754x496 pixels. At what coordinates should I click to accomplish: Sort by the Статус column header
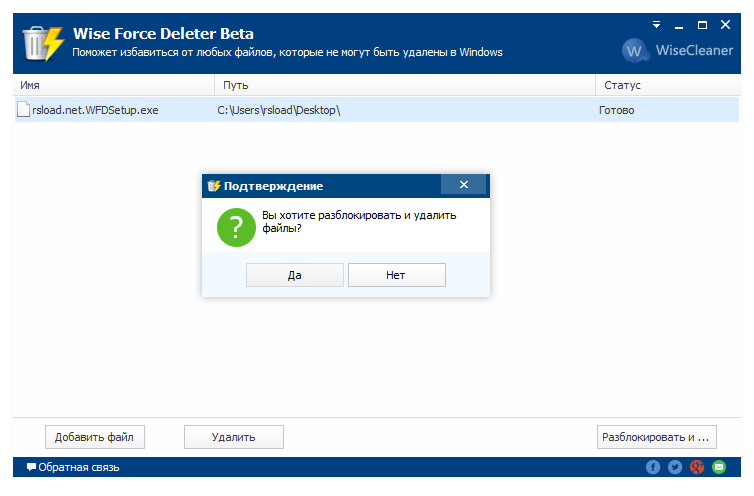(668, 85)
